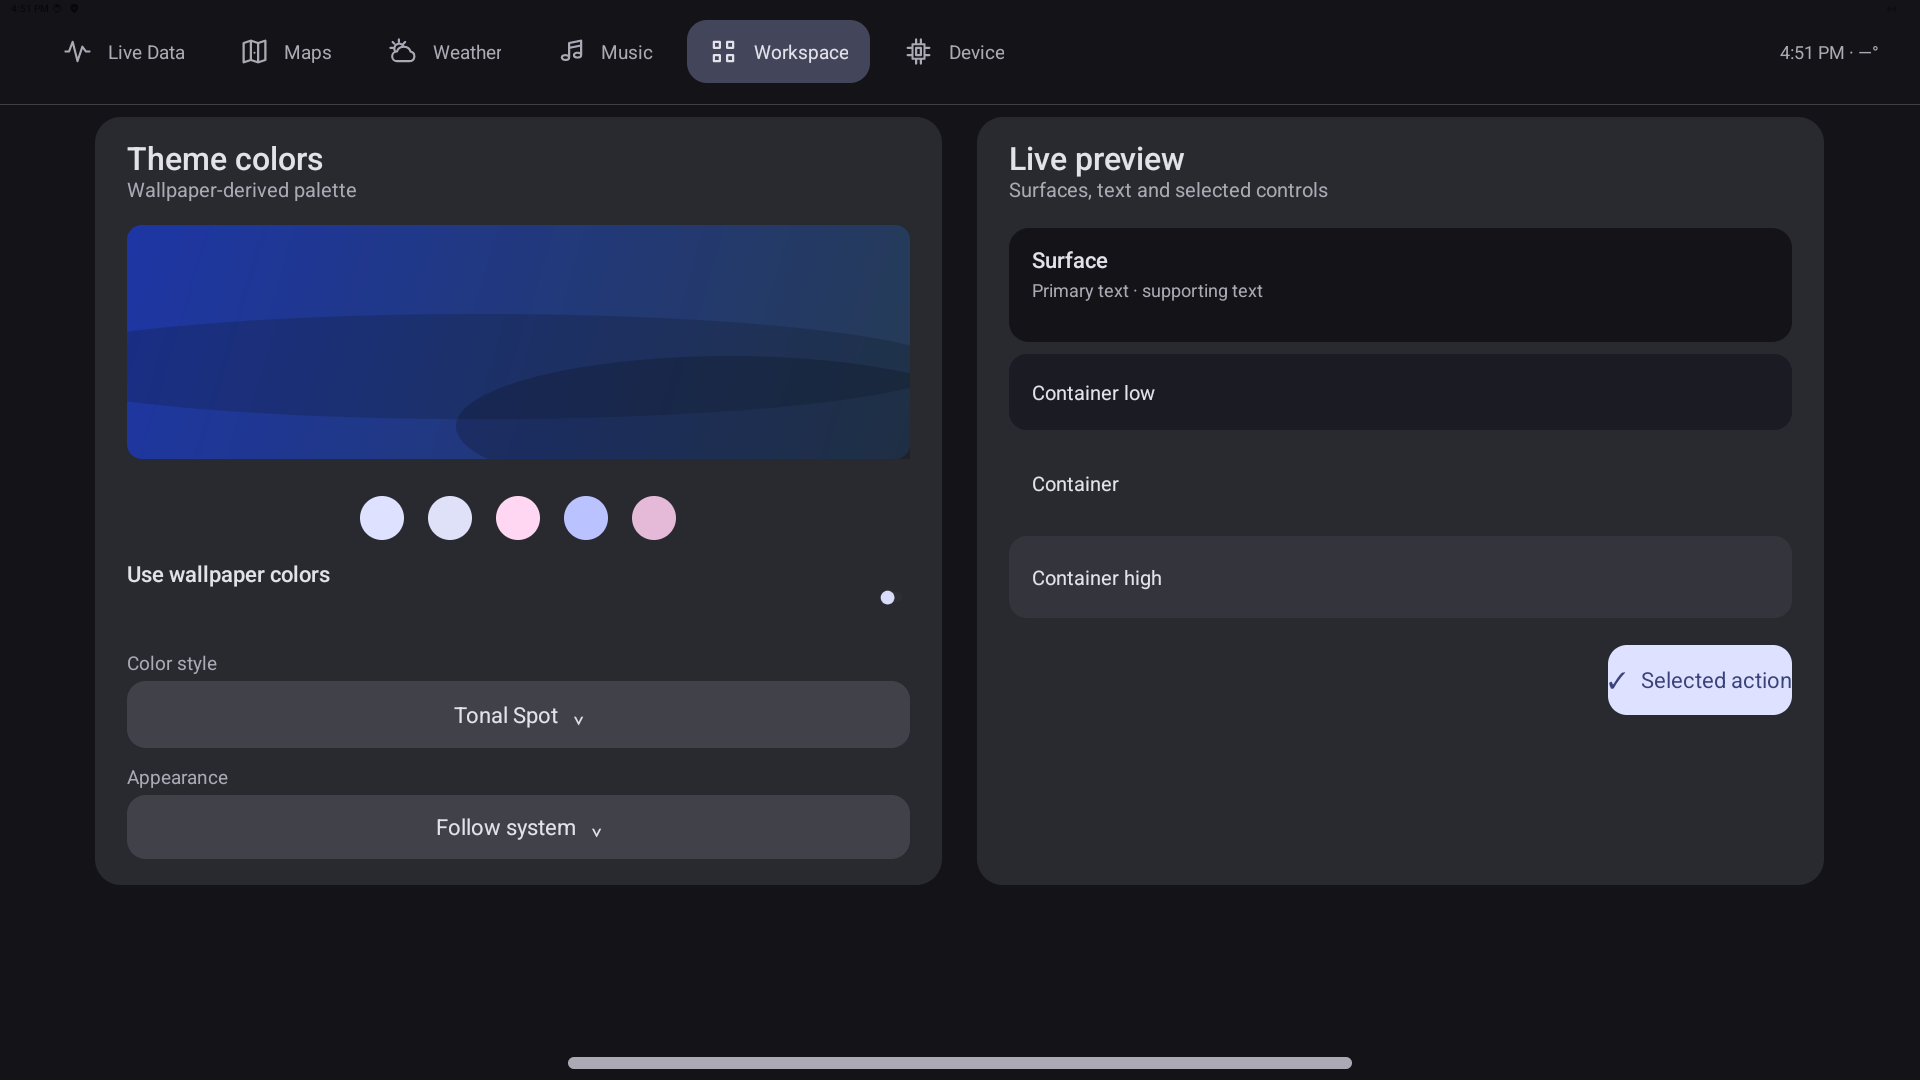This screenshot has height=1080, width=1920.
Task: Click the Music note icon
Action: click(571, 52)
